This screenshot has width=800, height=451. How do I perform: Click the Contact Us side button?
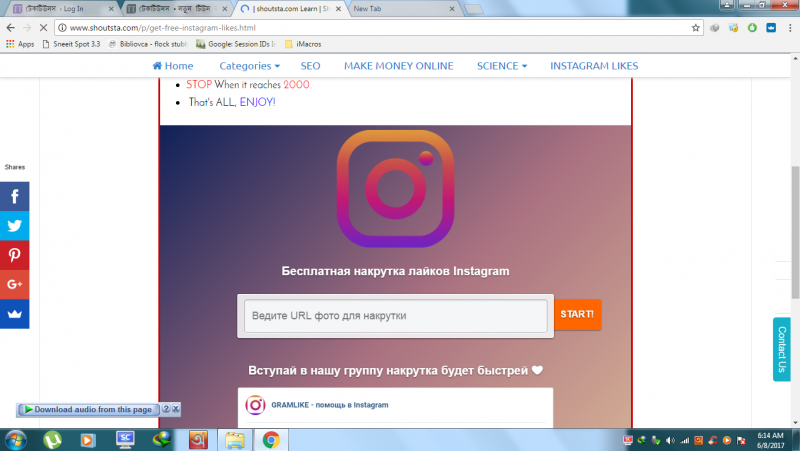(x=782, y=349)
